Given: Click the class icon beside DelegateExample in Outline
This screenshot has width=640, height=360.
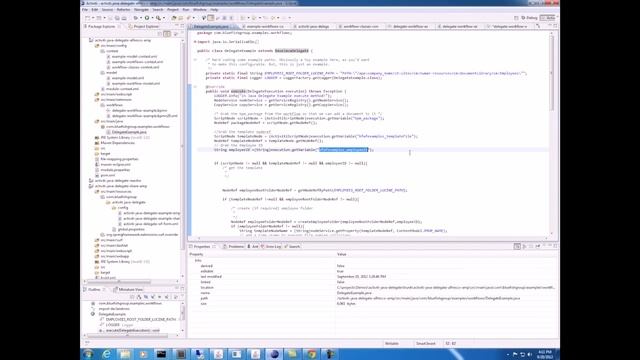Looking at the screenshot, I should click(x=93, y=314).
